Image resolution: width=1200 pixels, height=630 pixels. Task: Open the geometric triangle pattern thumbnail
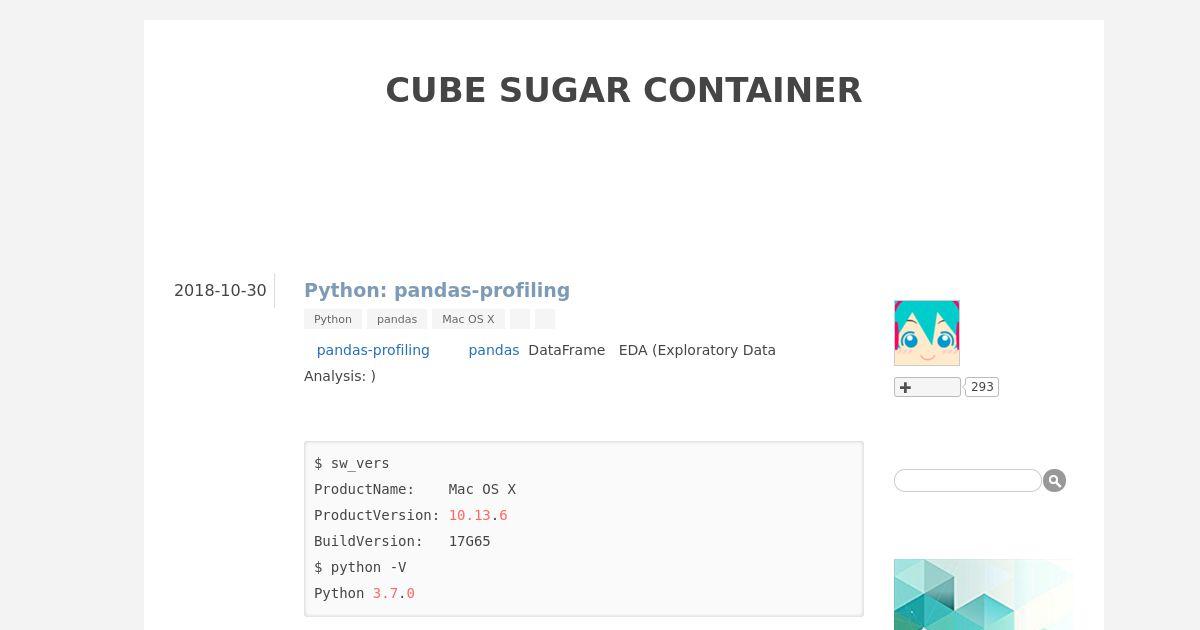point(984,594)
